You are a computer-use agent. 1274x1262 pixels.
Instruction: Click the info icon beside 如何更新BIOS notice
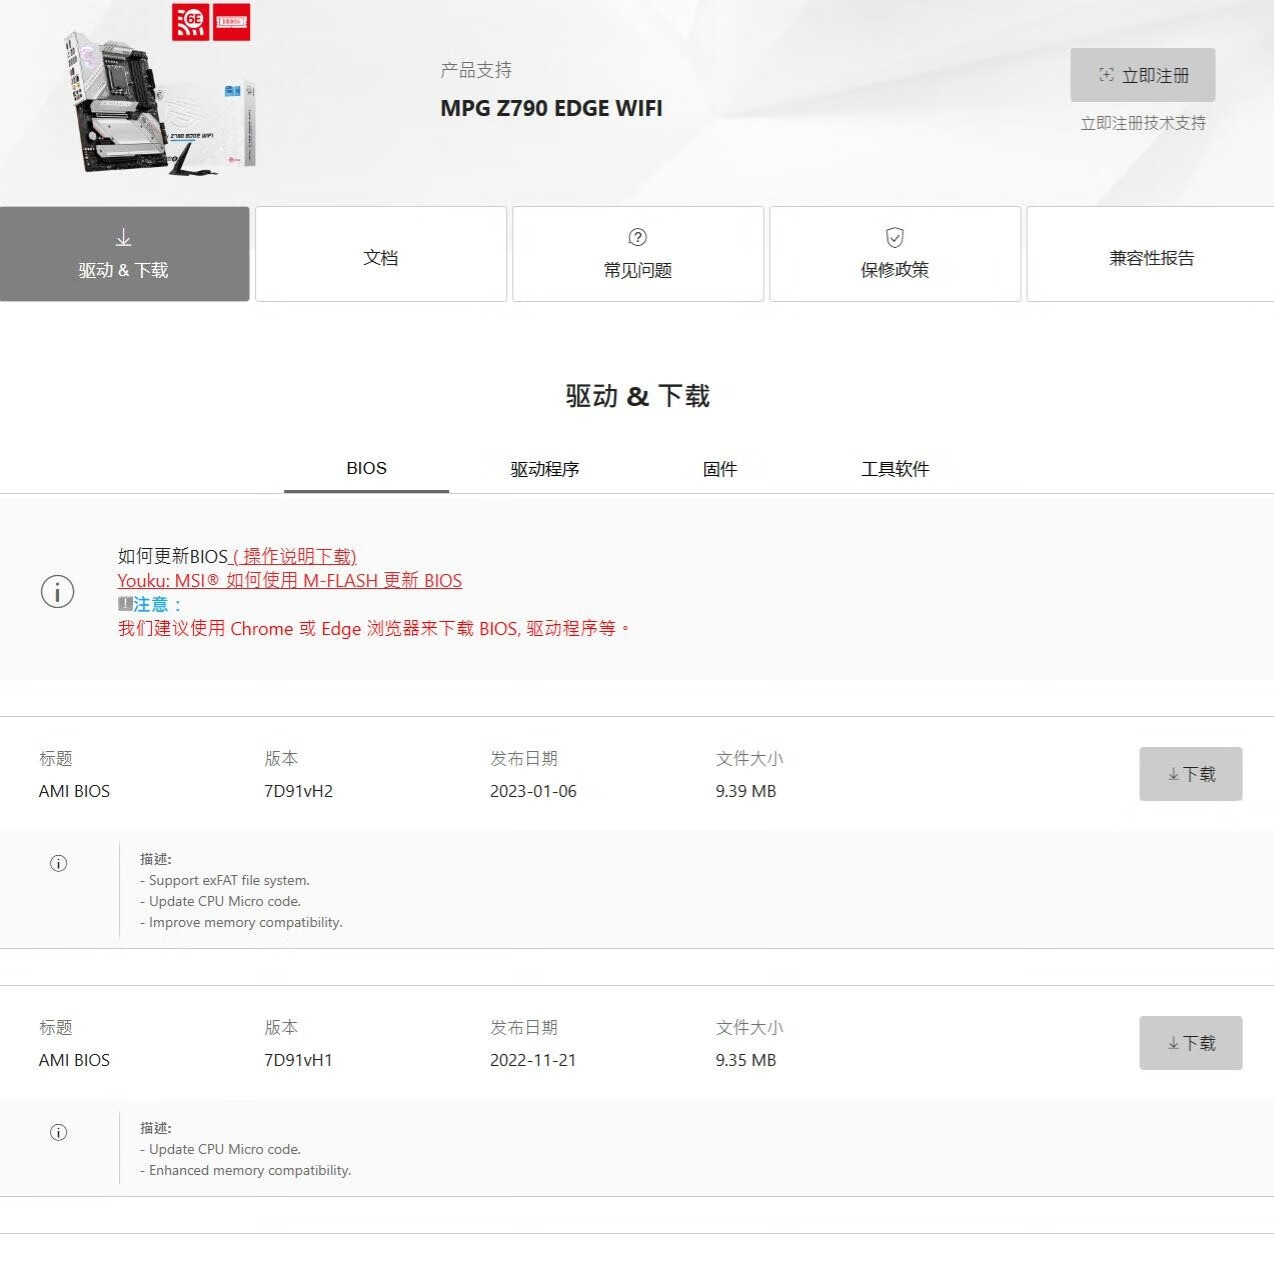click(57, 591)
